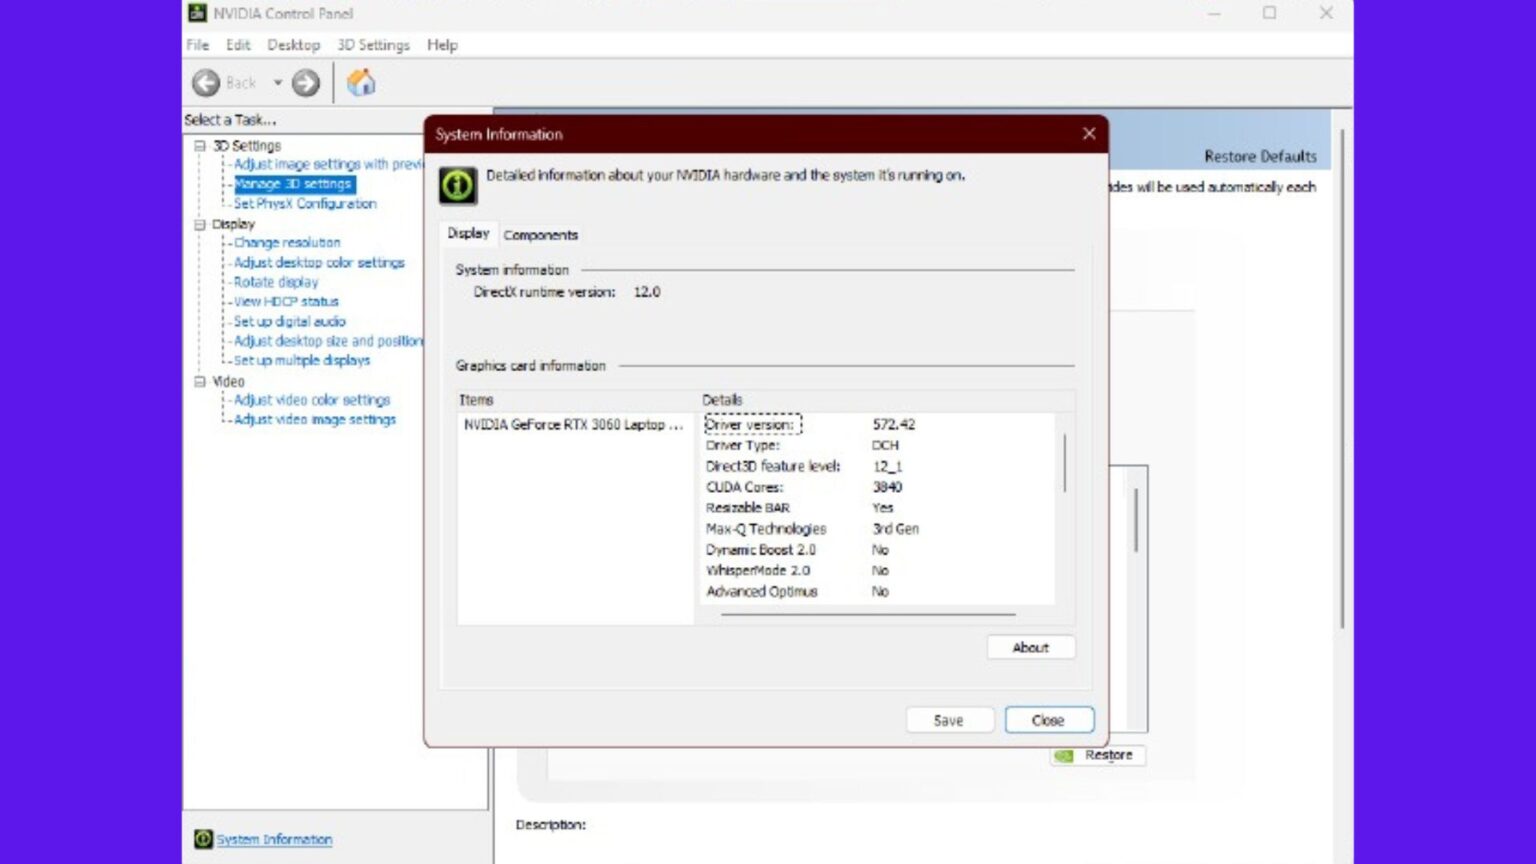Collapse the 3D Settings tree section
1536x864 pixels.
(199, 145)
